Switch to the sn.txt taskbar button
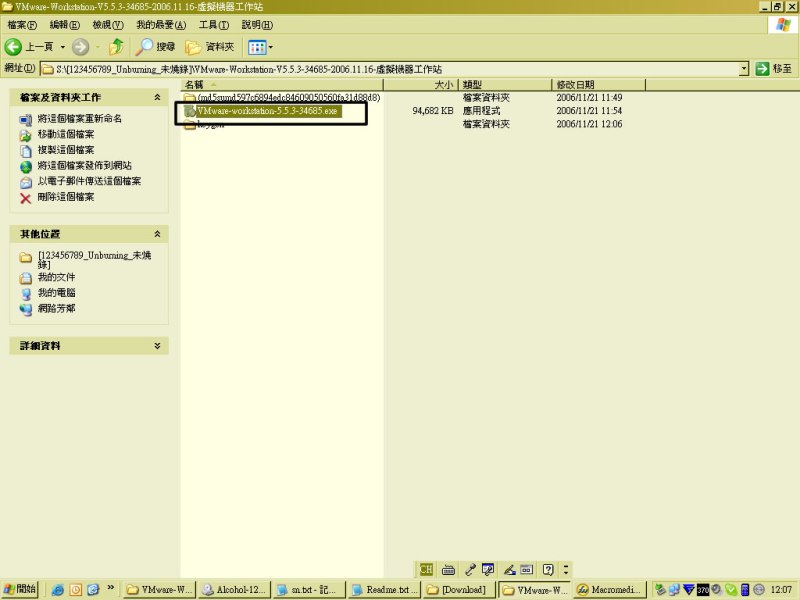Screen dimensions: 800x600 click(x=309, y=590)
